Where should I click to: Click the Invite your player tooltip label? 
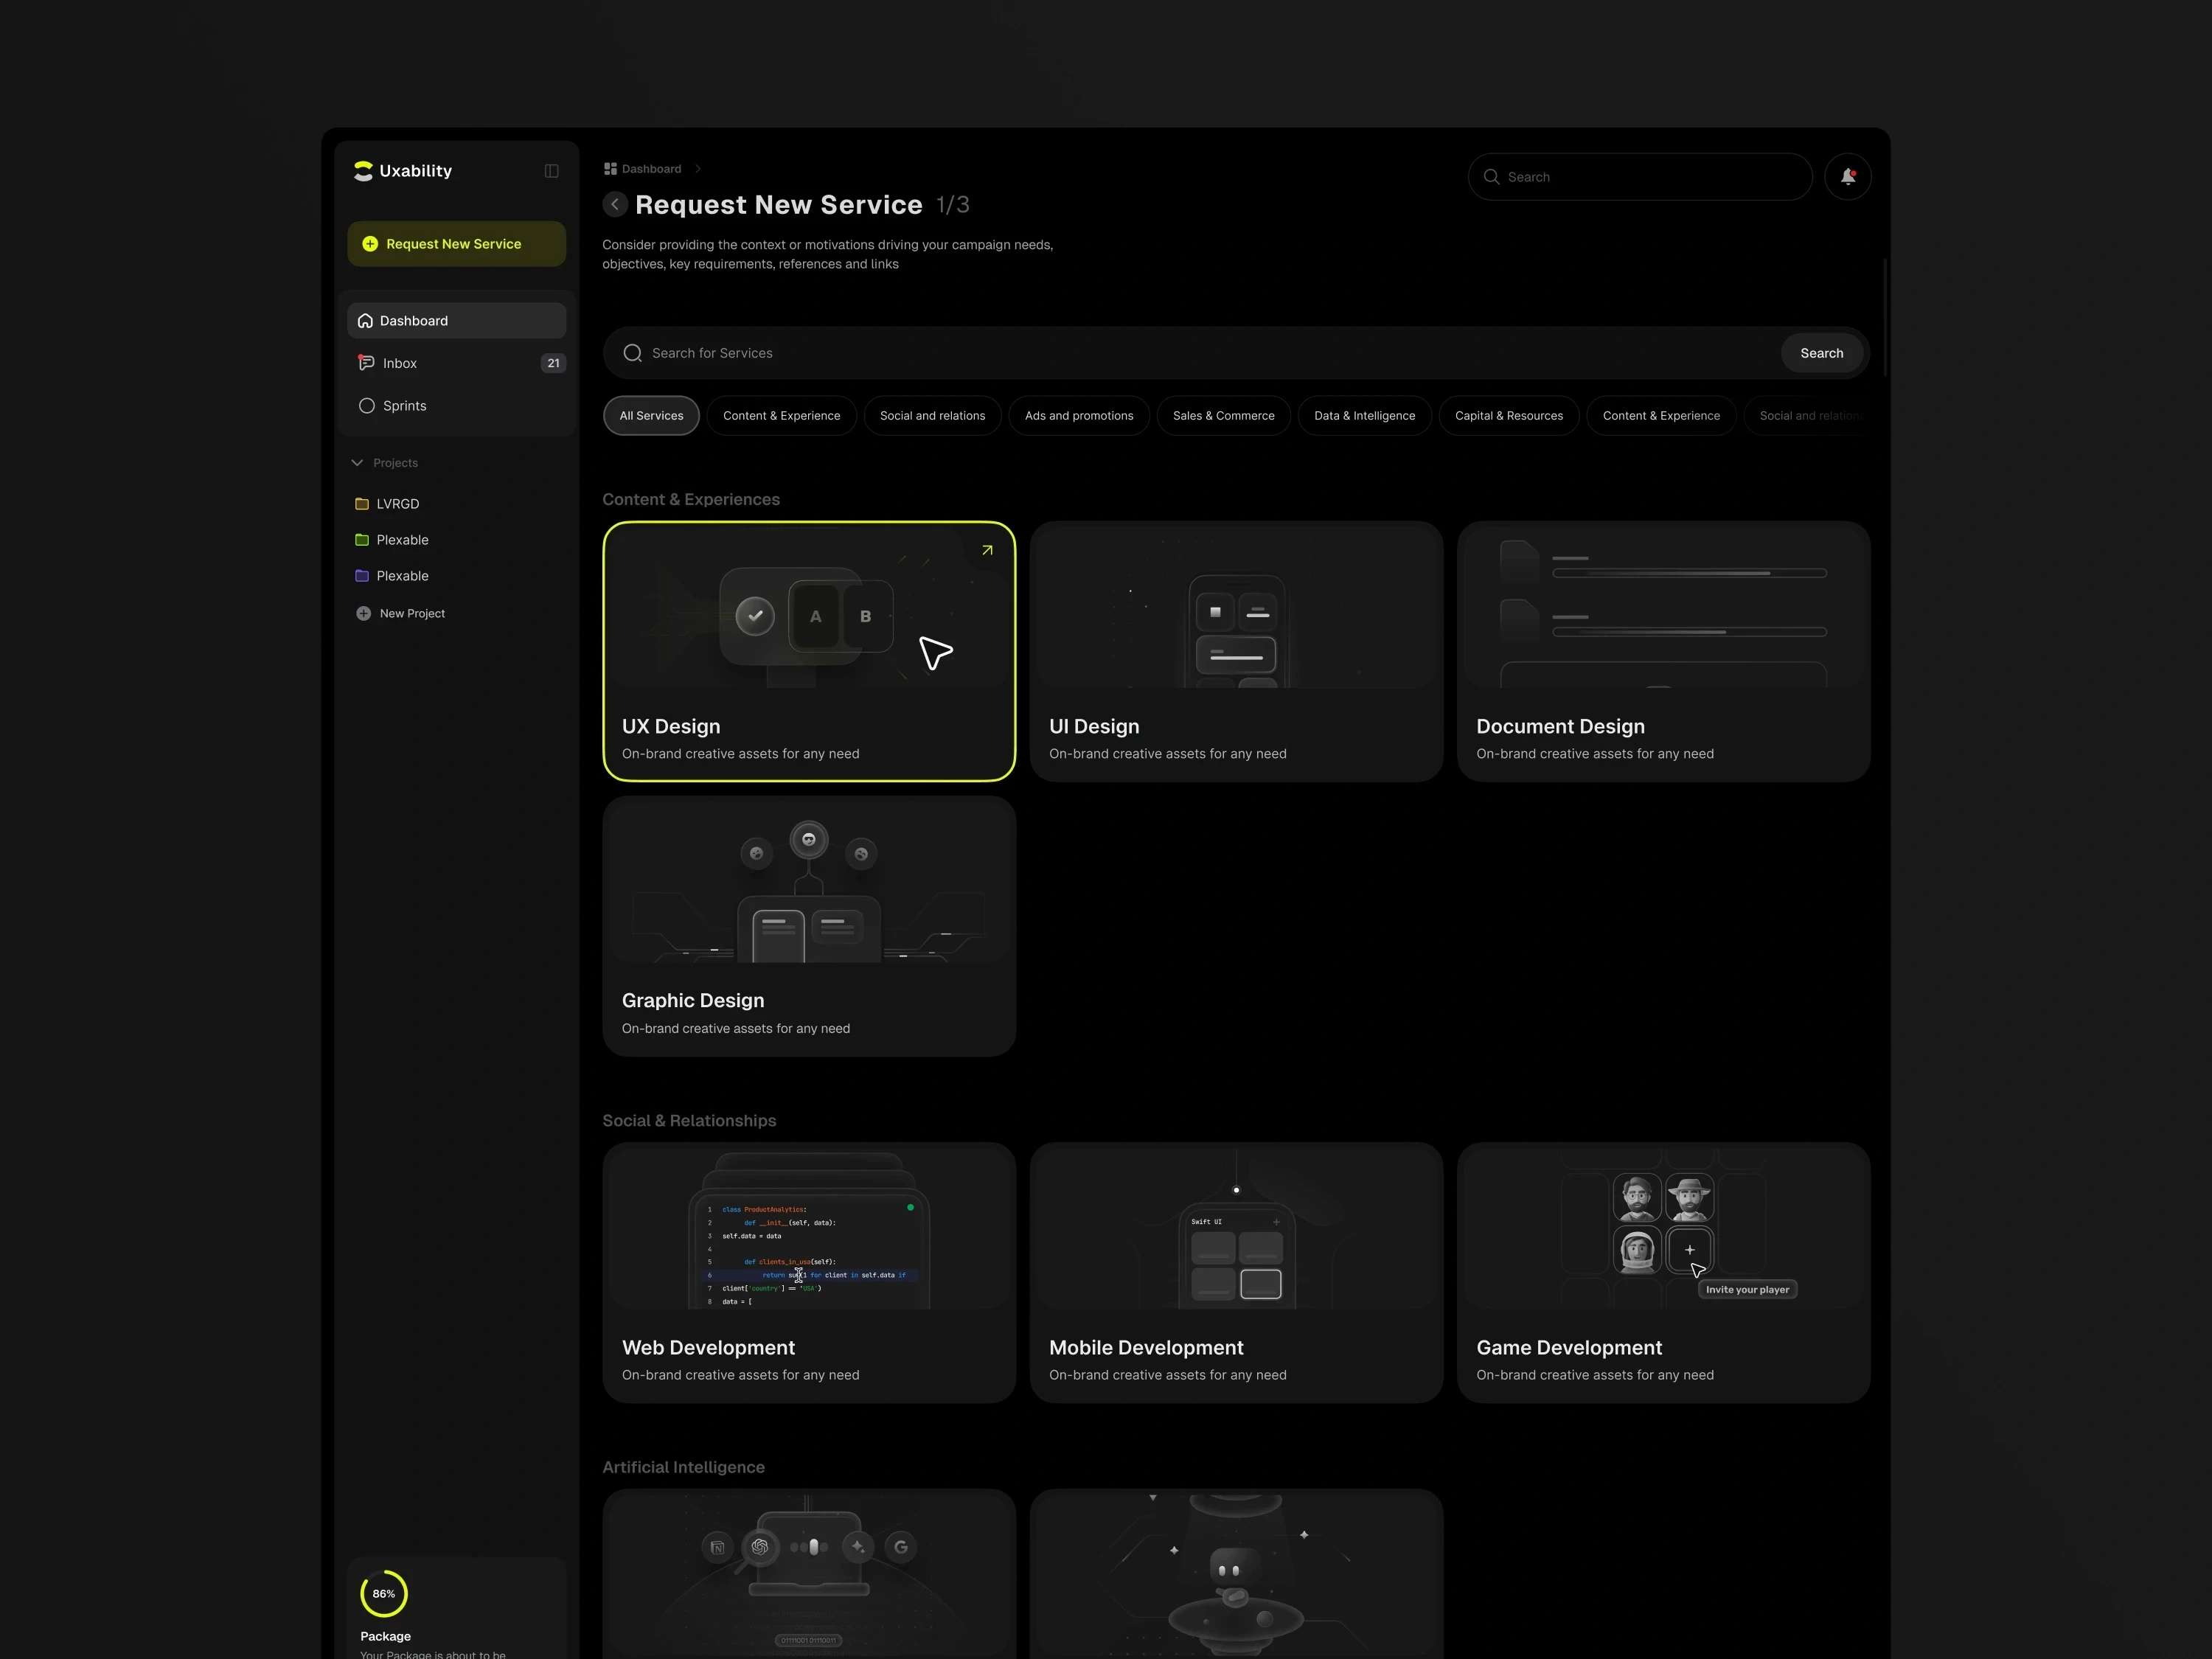point(1747,1290)
